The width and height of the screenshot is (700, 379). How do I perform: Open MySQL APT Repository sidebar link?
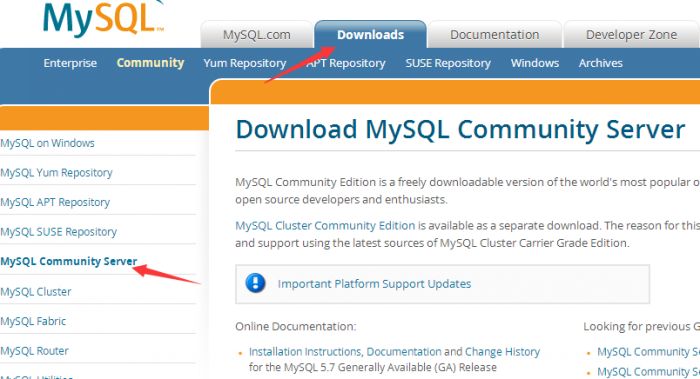point(55,202)
